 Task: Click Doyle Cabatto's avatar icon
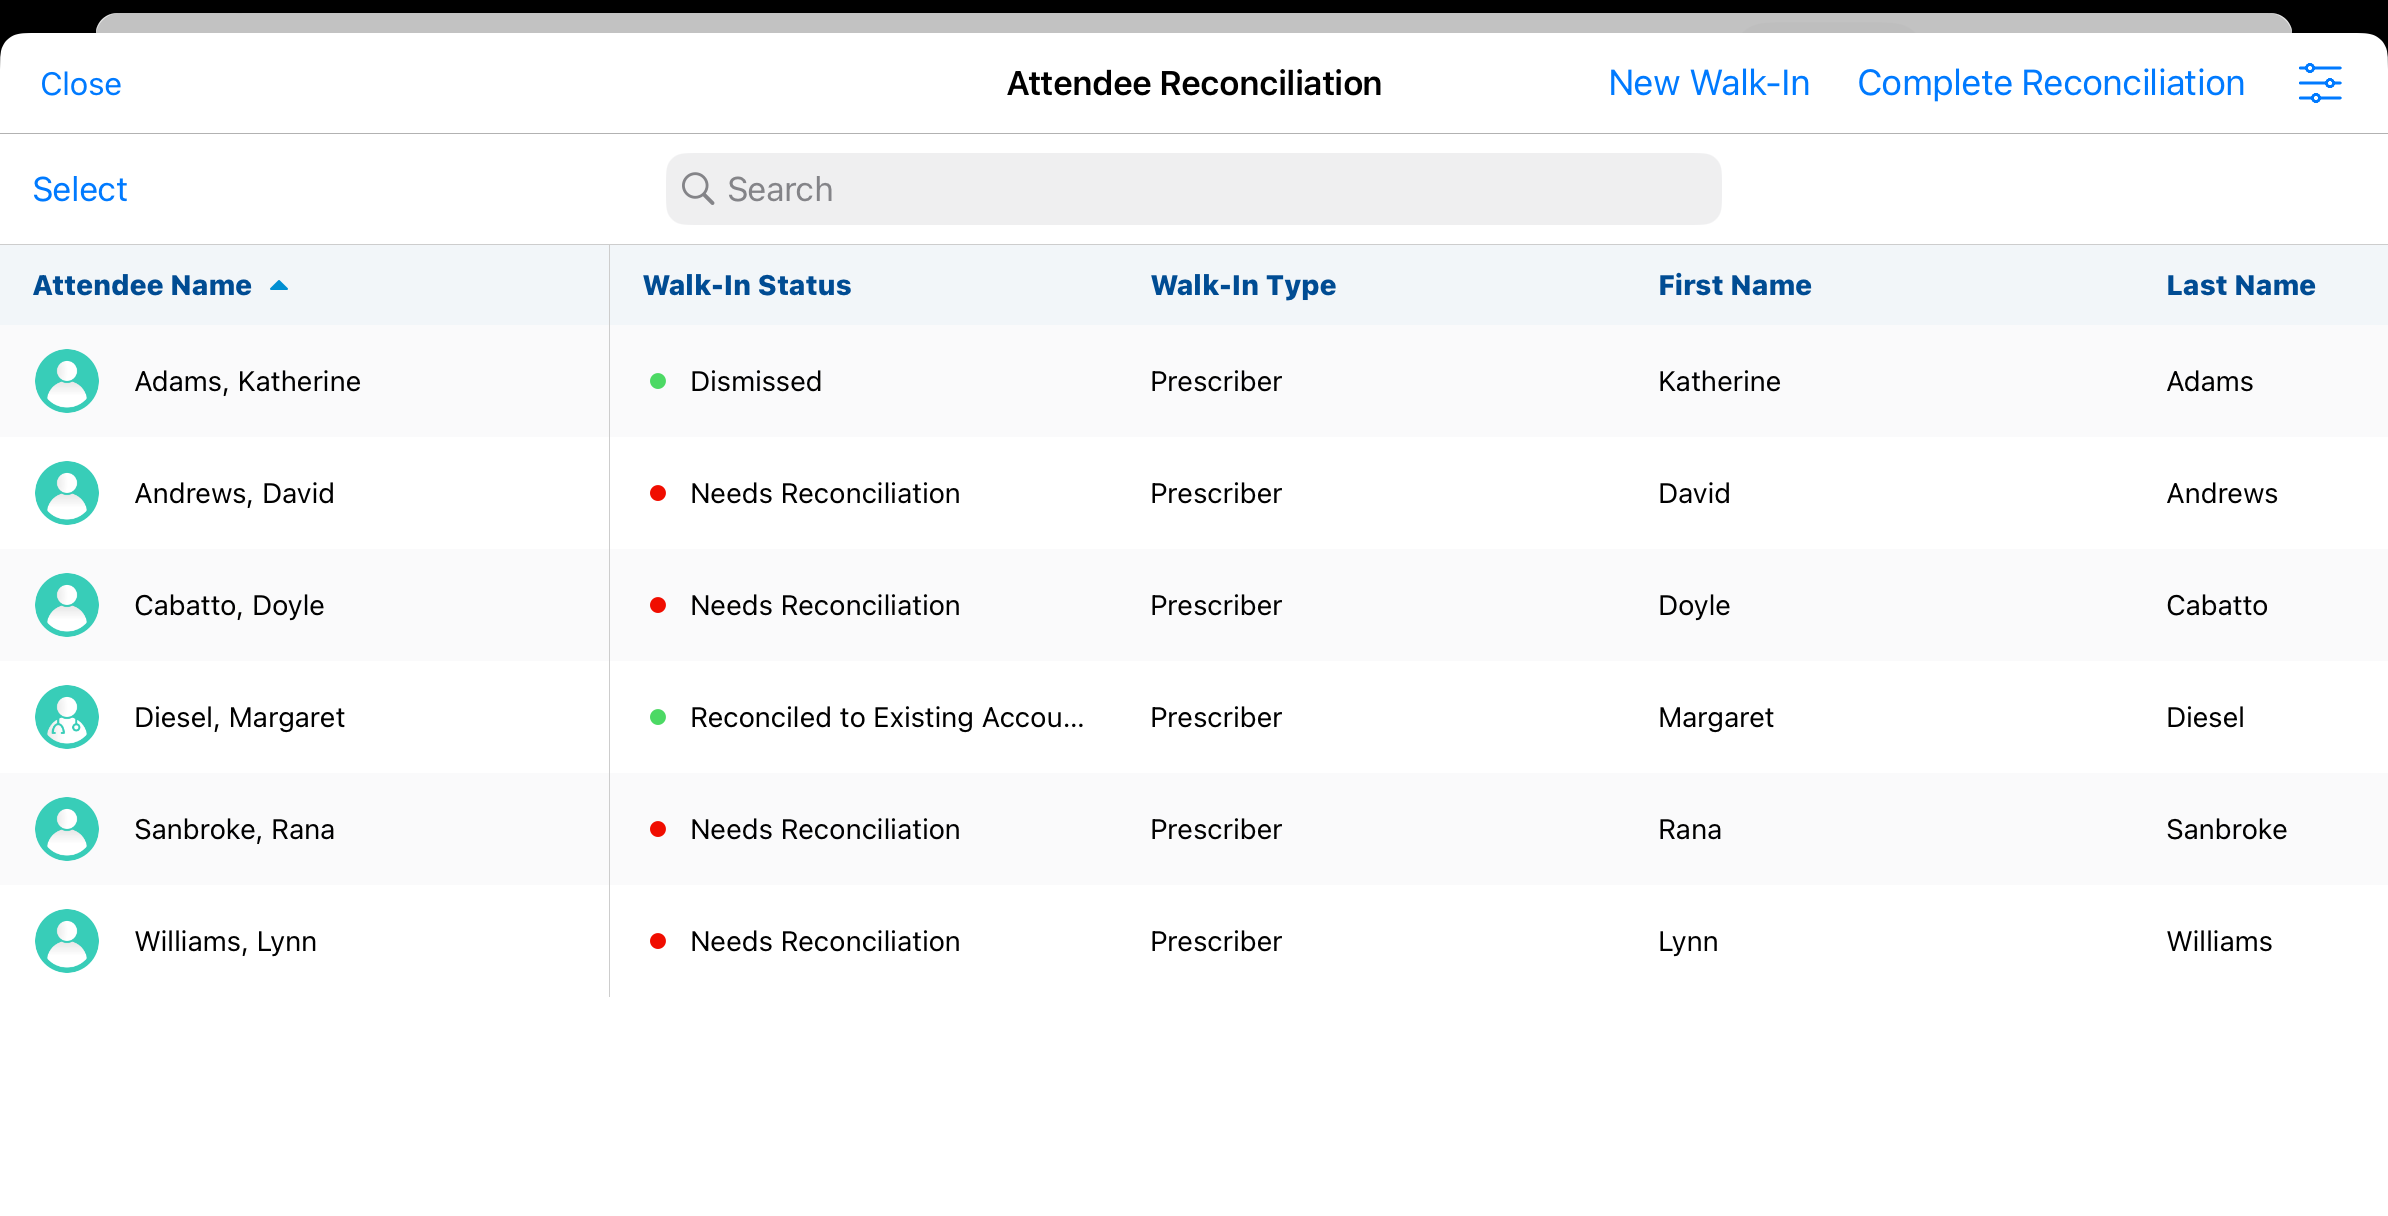point(67,605)
